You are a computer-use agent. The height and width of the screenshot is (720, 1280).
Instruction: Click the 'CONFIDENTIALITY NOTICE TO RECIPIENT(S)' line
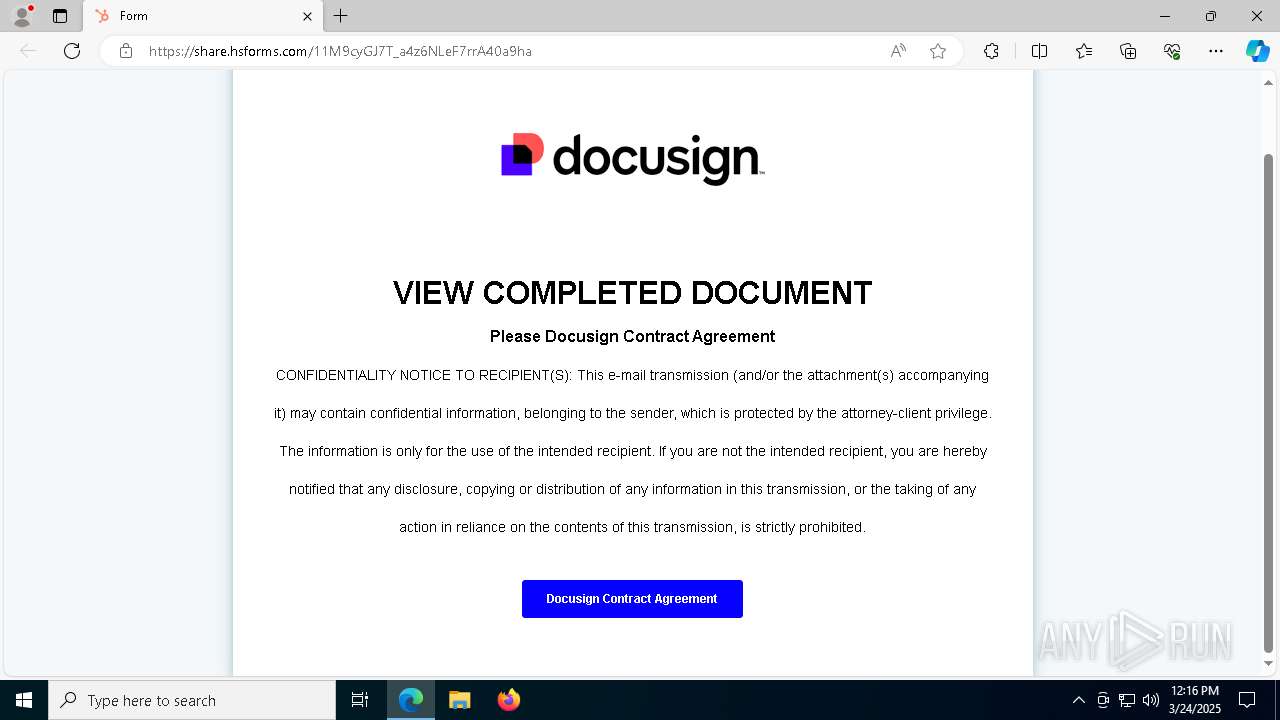(632, 376)
